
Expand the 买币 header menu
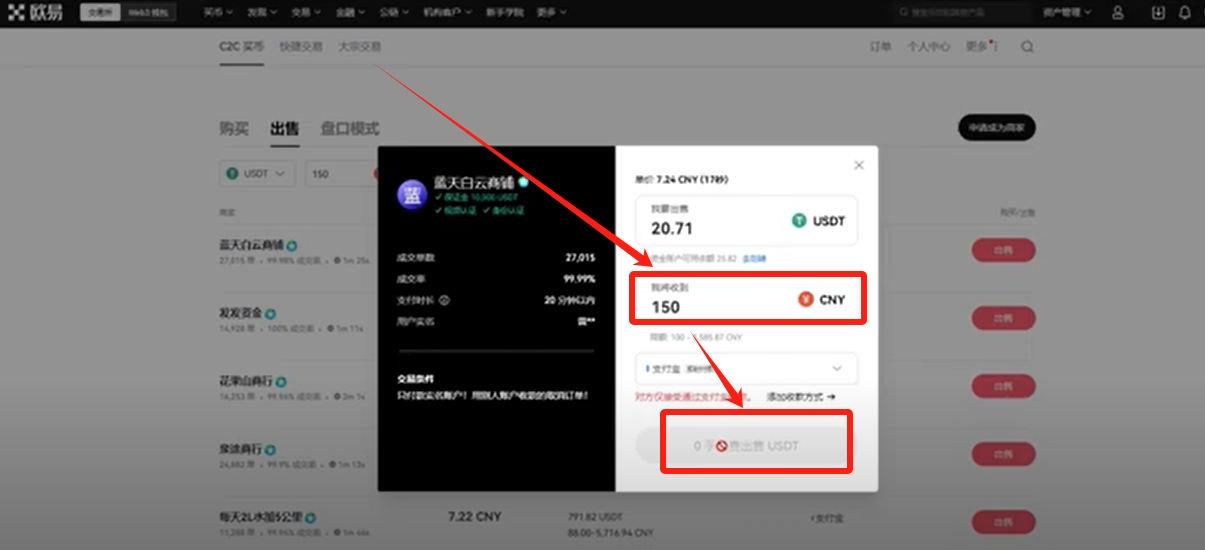point(218,13)
